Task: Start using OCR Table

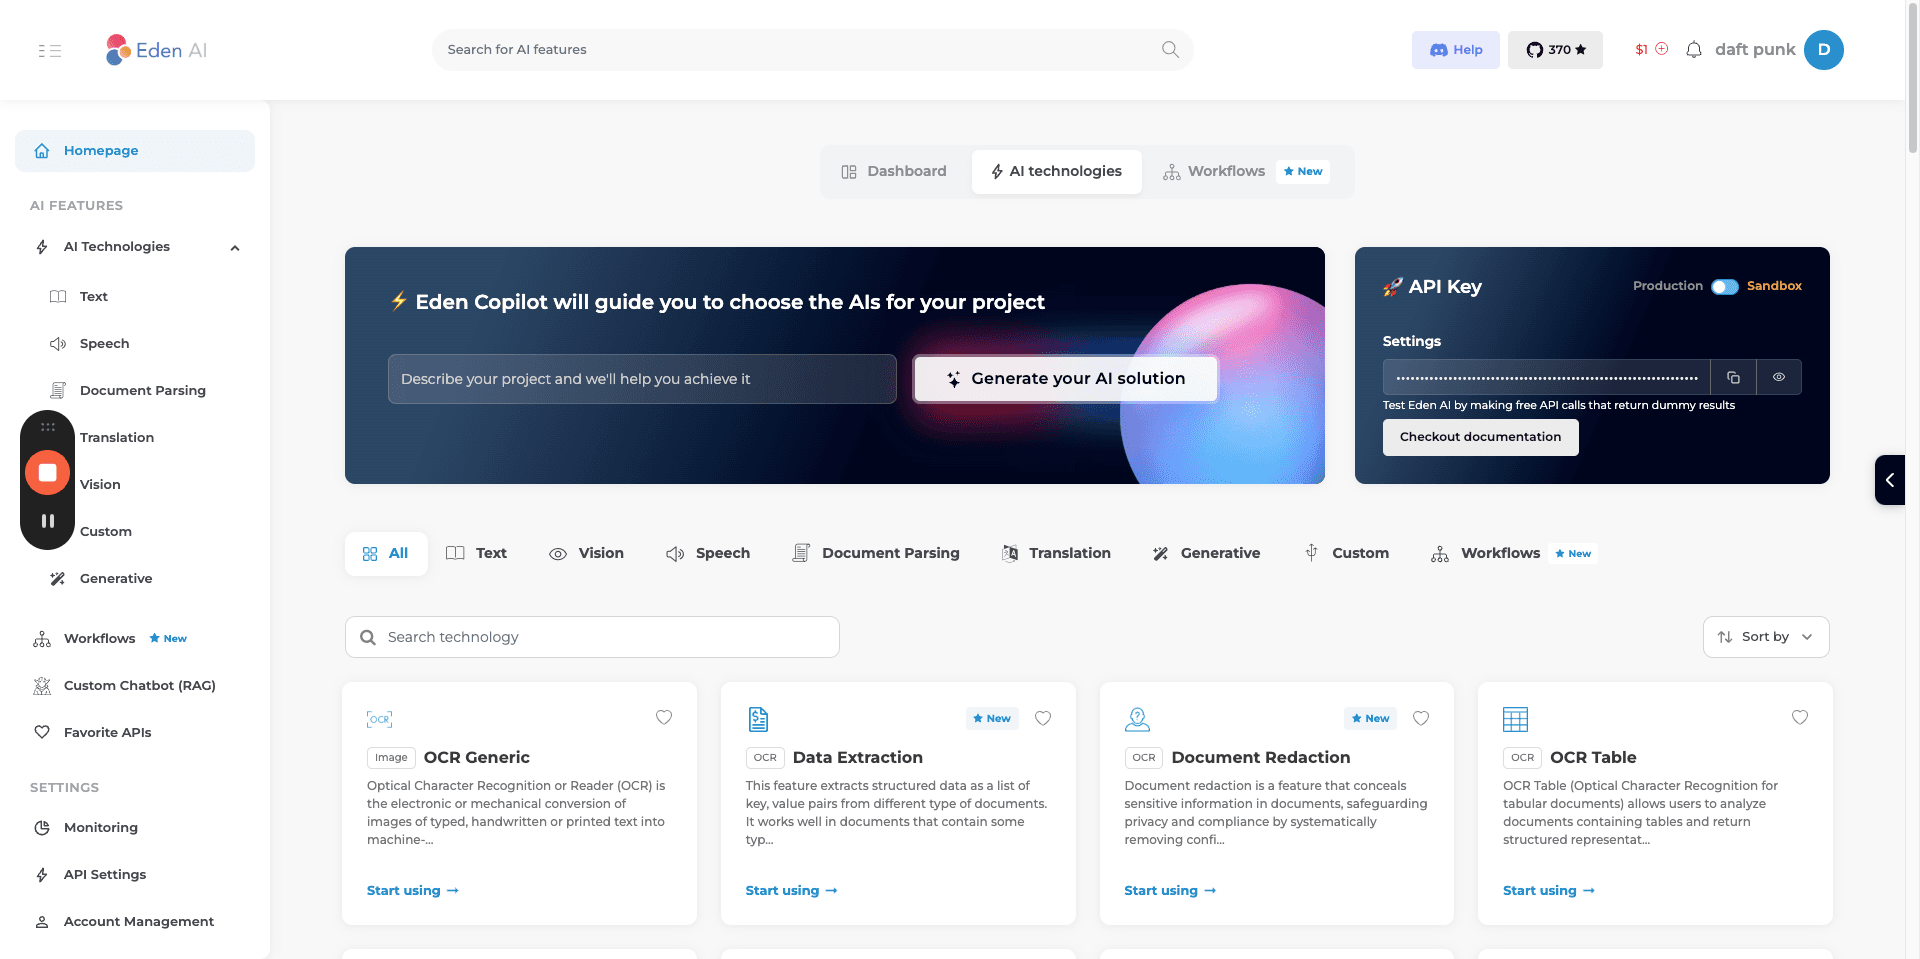Action: 1549,891
